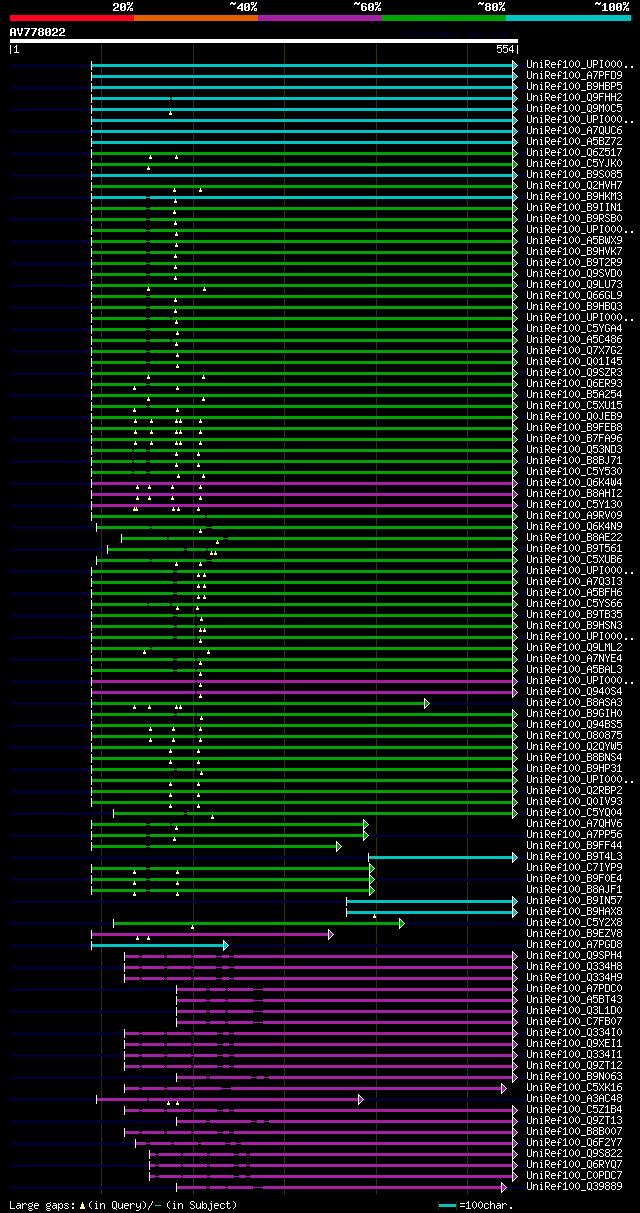Screen dimensions: 640x1213
Task: Select the UniRef100_C5Y130 label
Action: pyautogui.click(x=574, y=504)
